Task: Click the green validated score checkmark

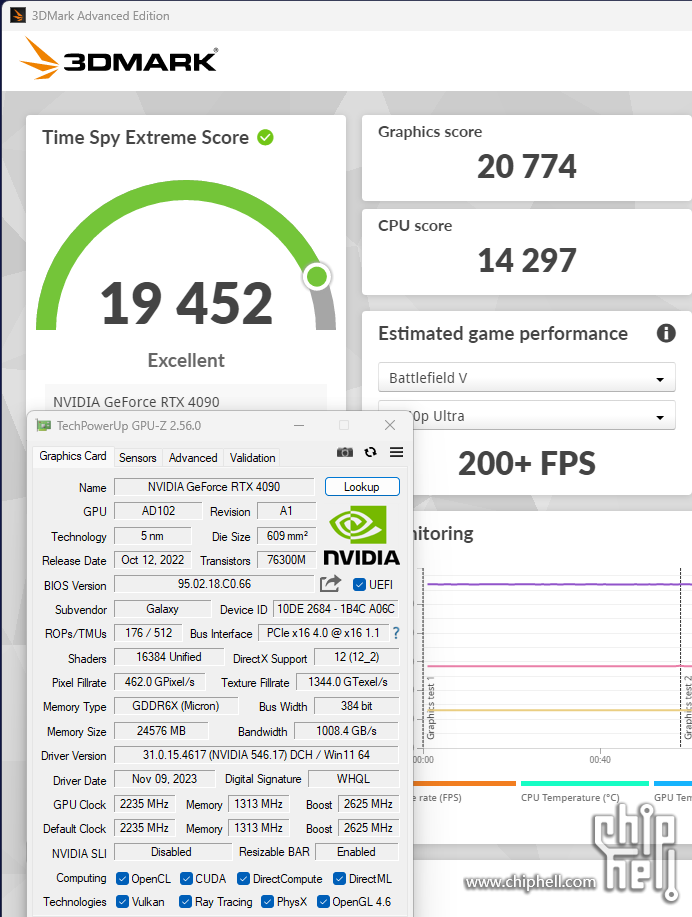Action: tap(266, 137)
